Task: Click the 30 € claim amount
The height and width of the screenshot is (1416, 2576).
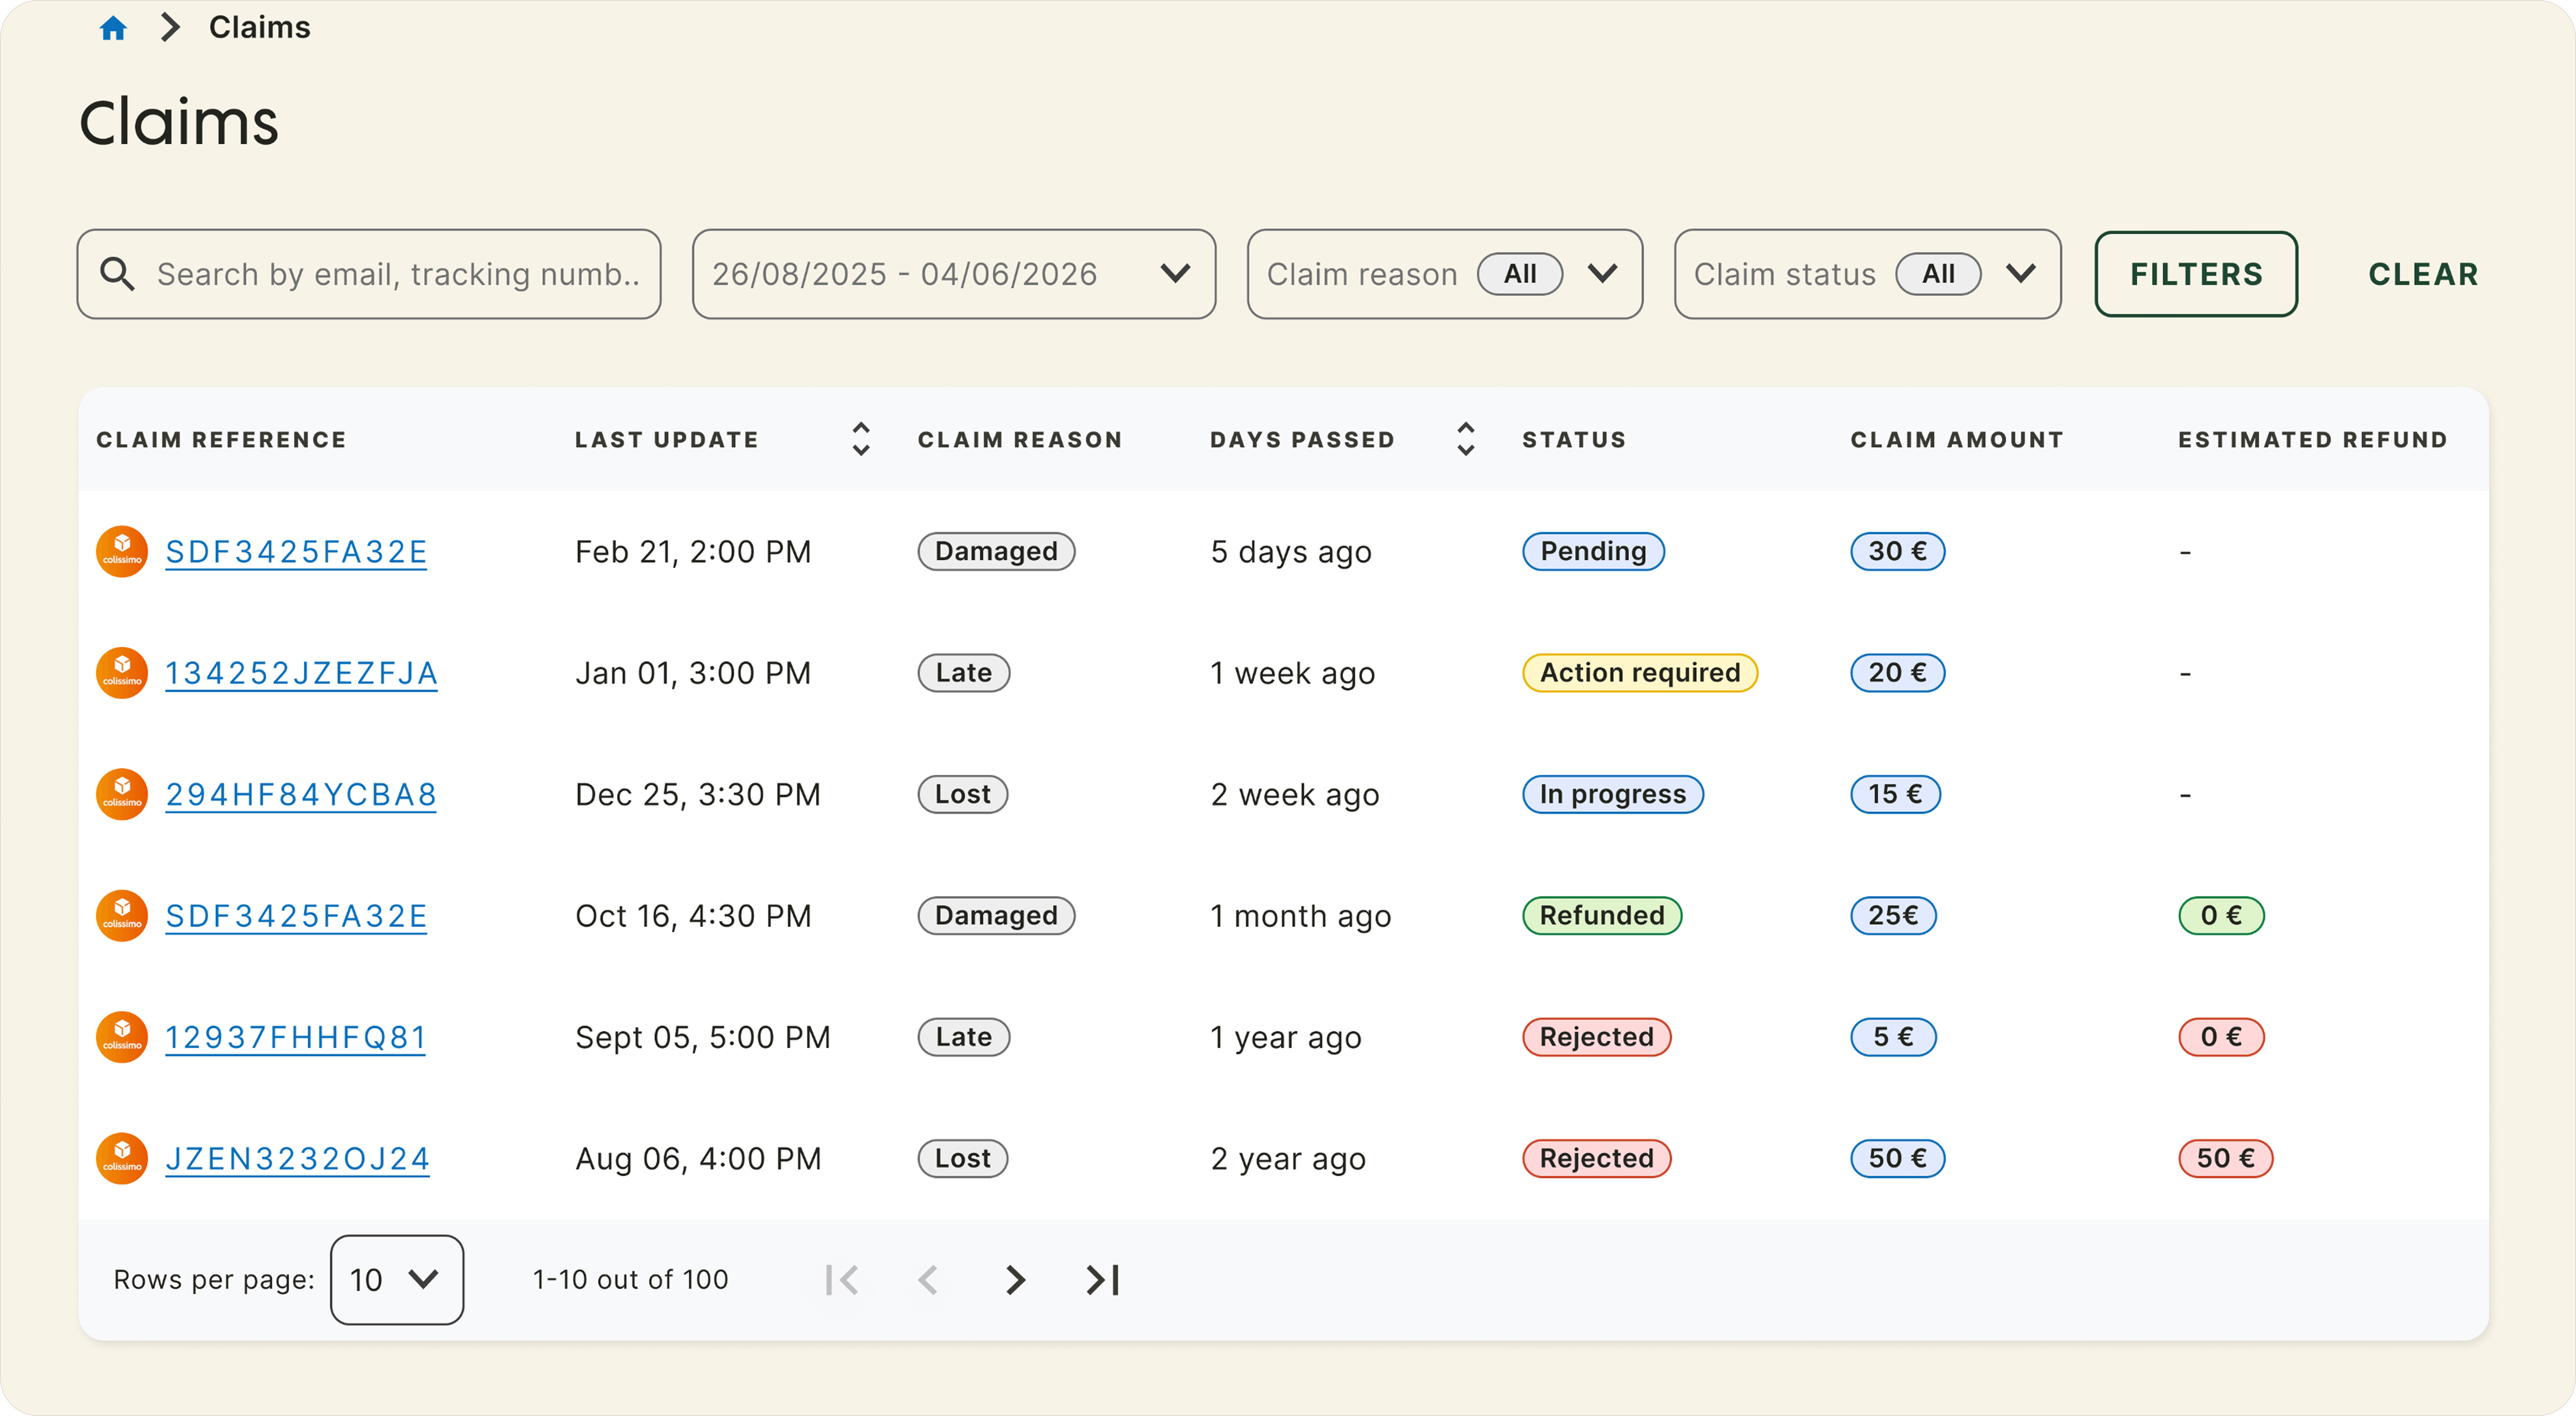Action: coord(1898,551)
